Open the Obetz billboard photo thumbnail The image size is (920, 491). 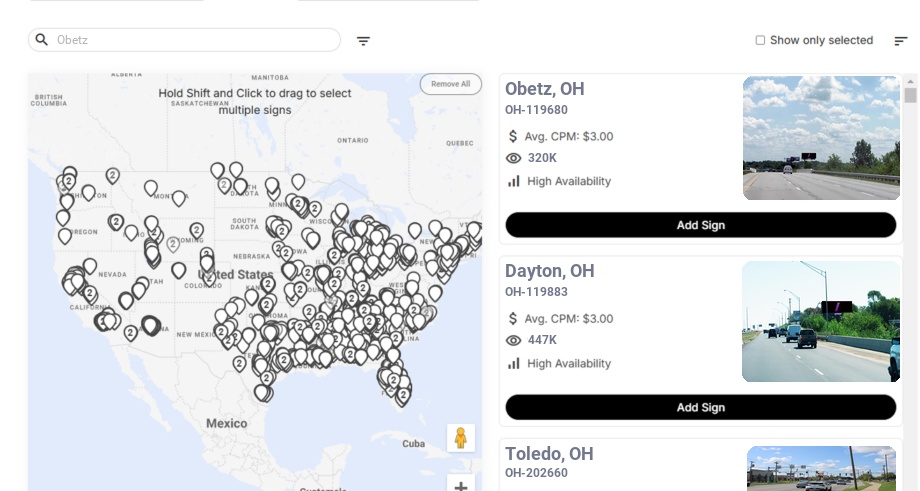pyautogui.click(x=821, y=138)
